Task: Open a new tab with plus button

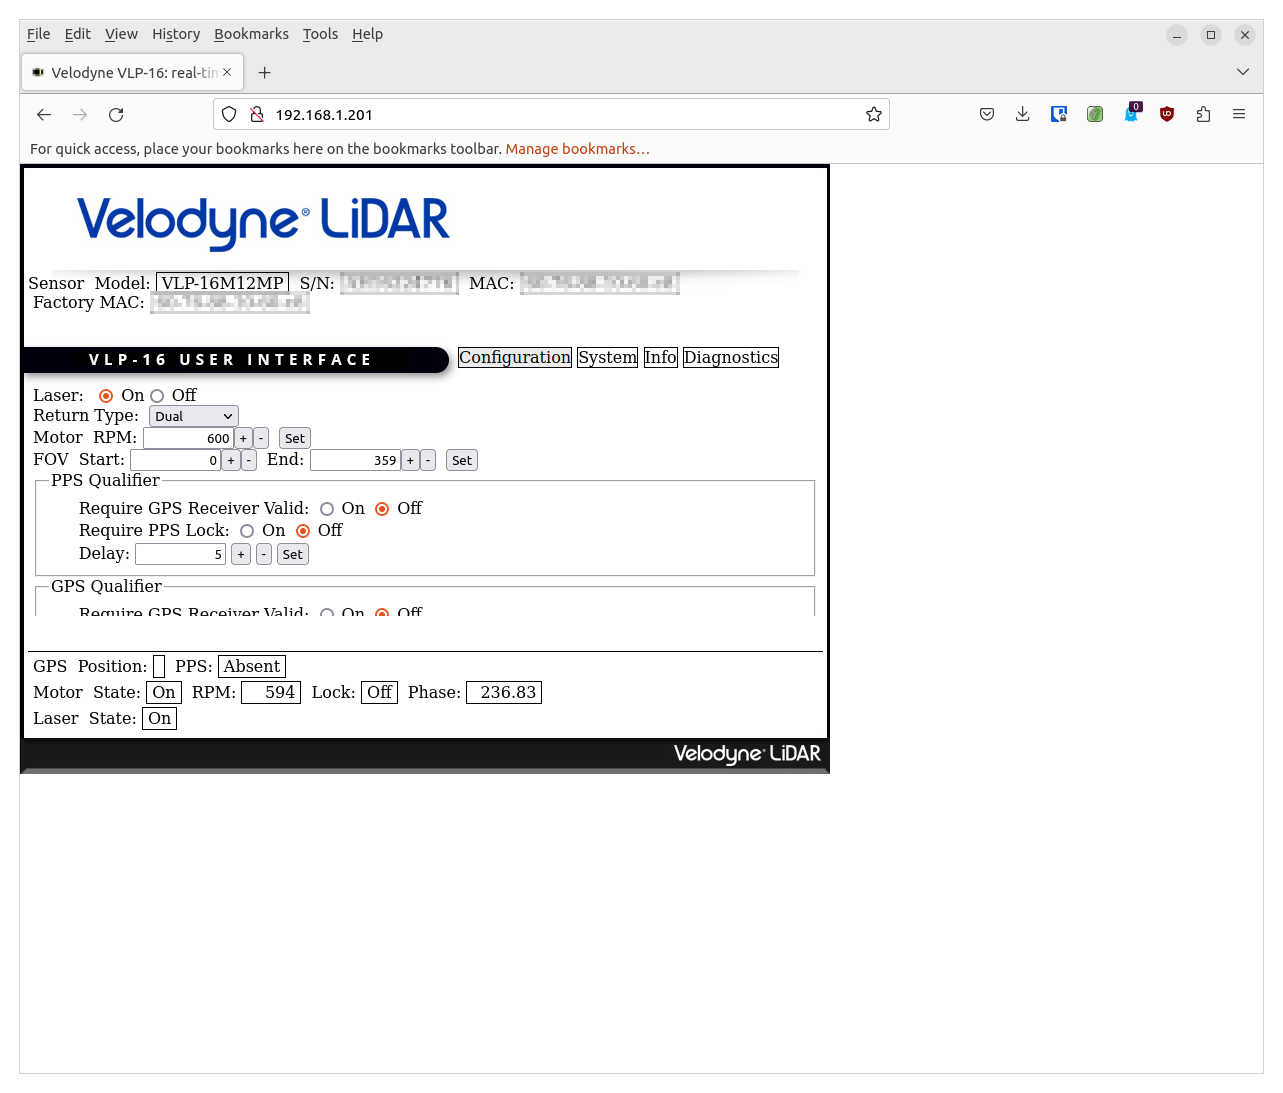Action: click(x=264, y=72)
